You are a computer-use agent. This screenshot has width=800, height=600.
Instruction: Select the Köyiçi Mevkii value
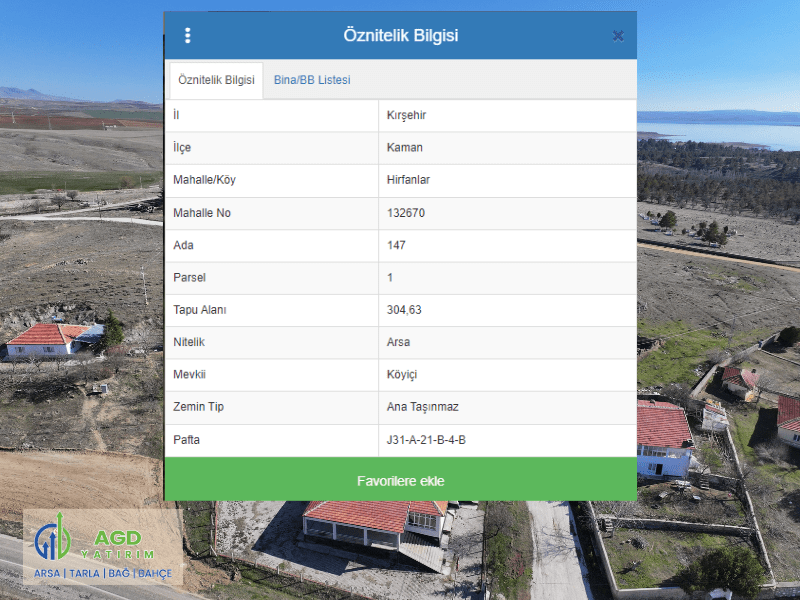(402, 375)
